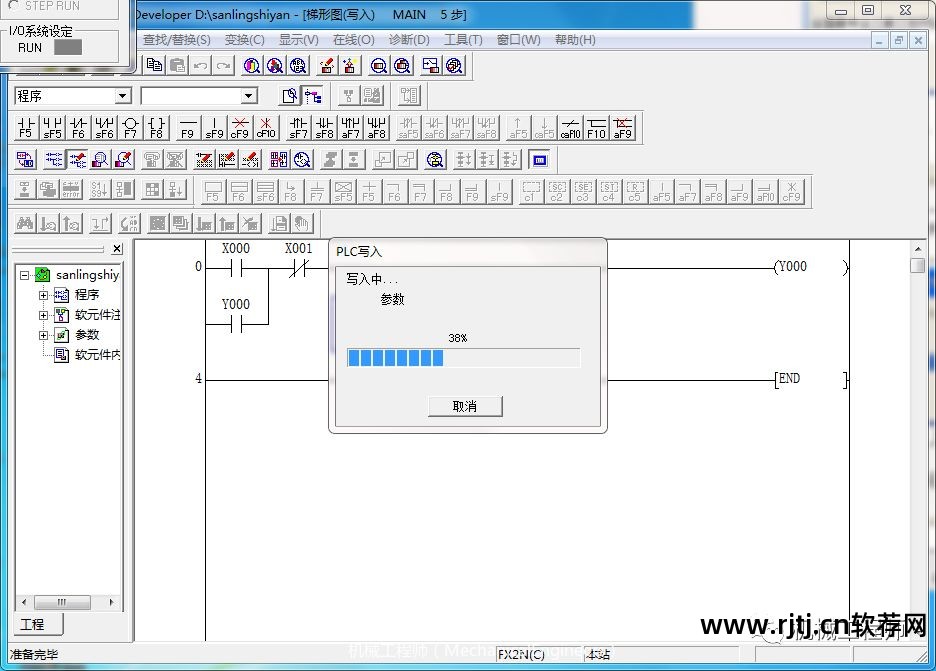Image resolution: width=936 pixels, height=671 pixels.
Task: Click project panel scroll right arrow
Action: click(x=112, y=602)
